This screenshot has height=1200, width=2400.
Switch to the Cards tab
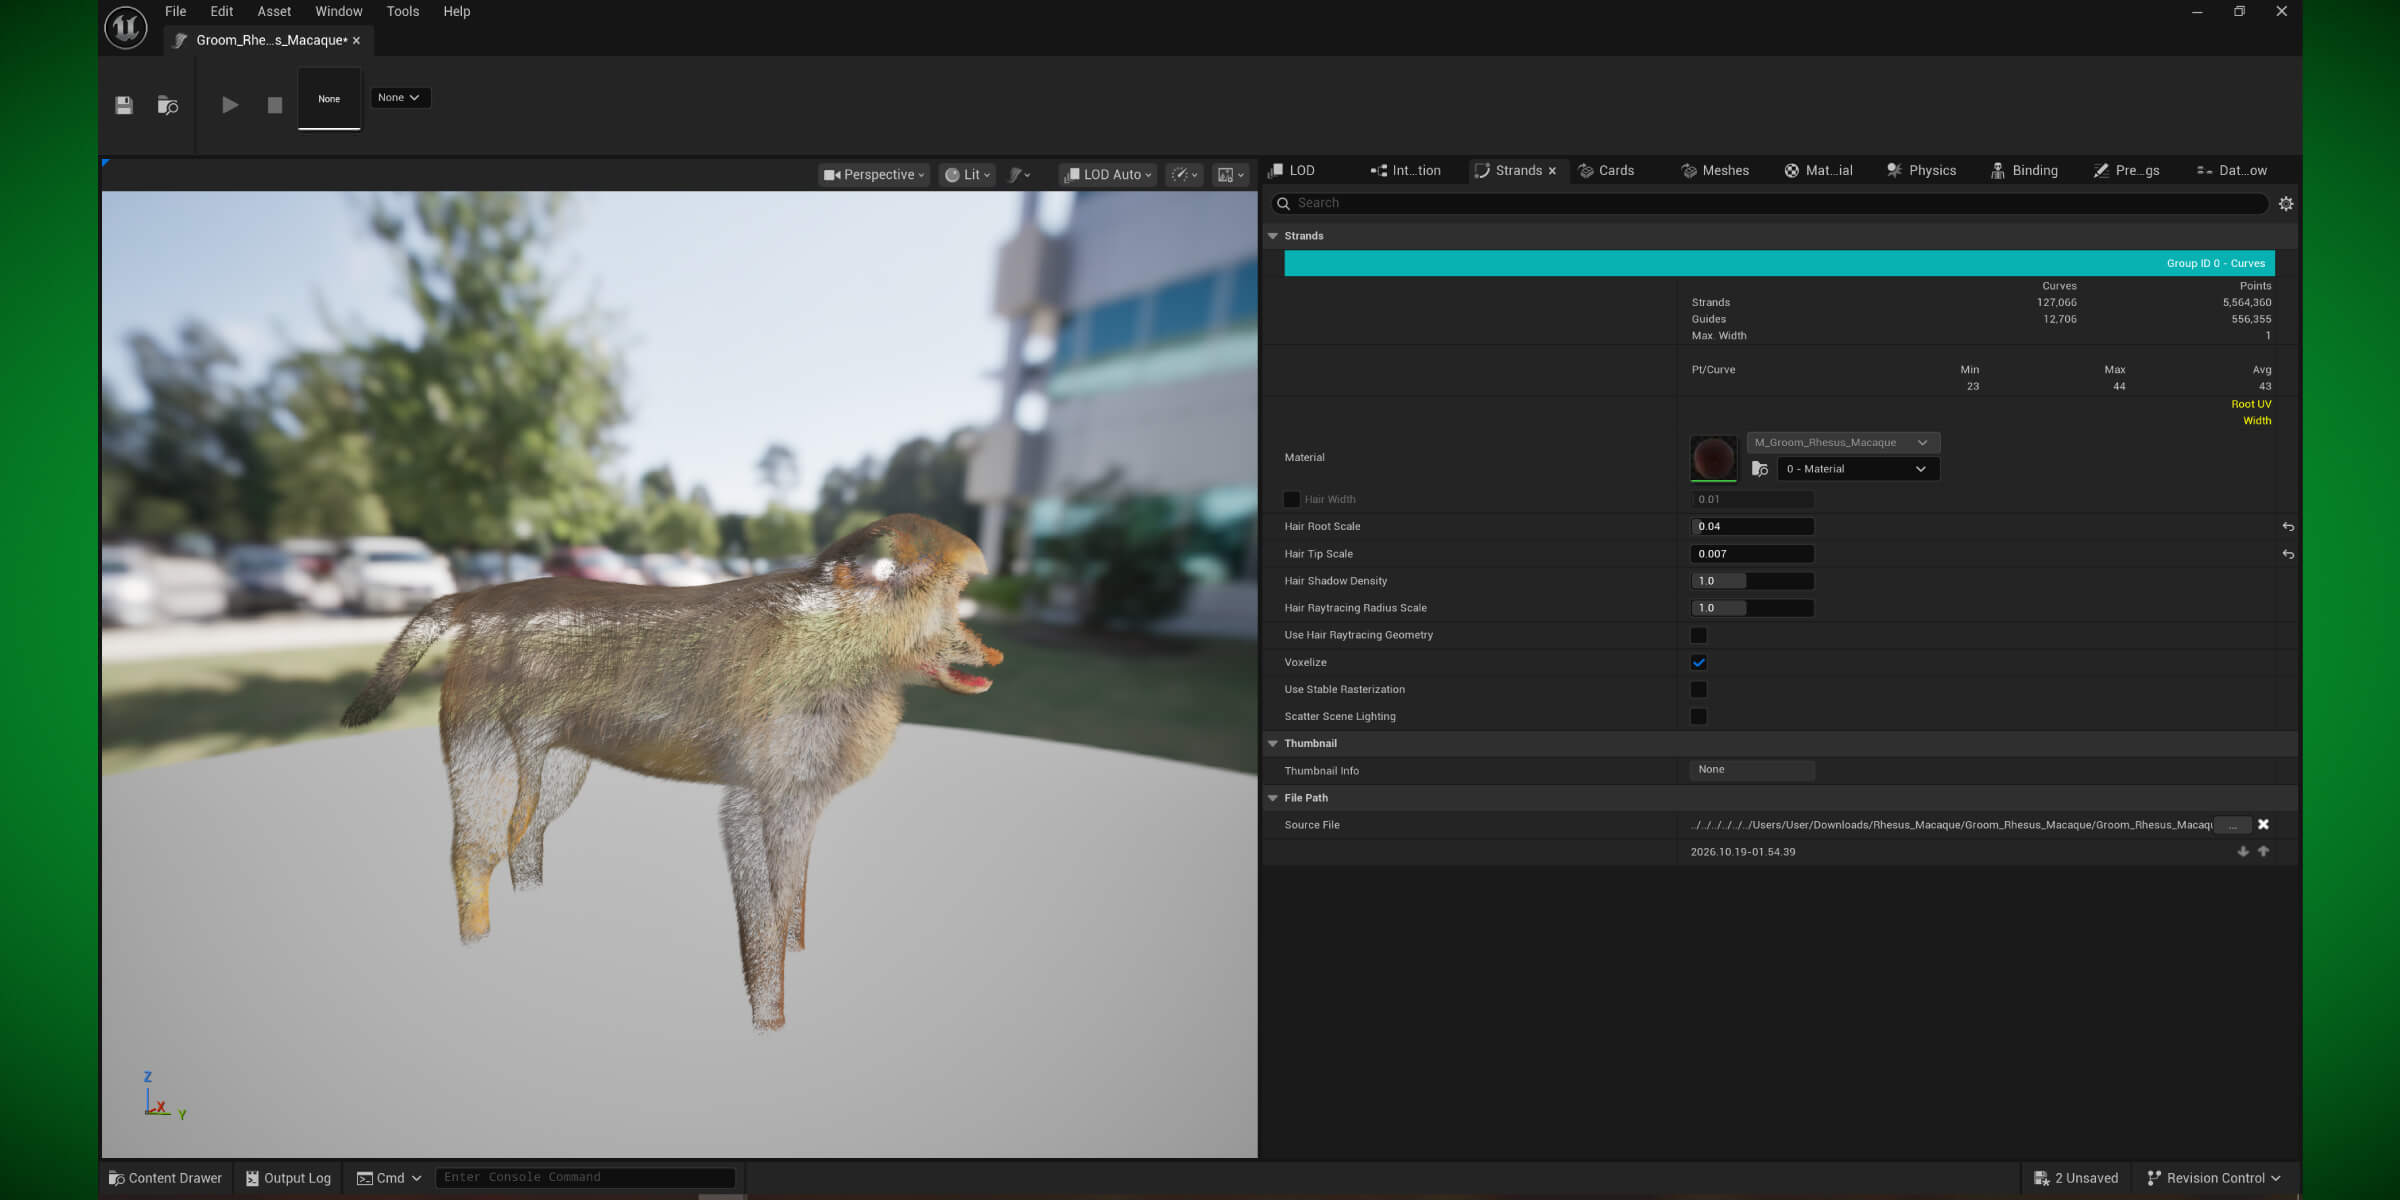[x=1606, y=170]
